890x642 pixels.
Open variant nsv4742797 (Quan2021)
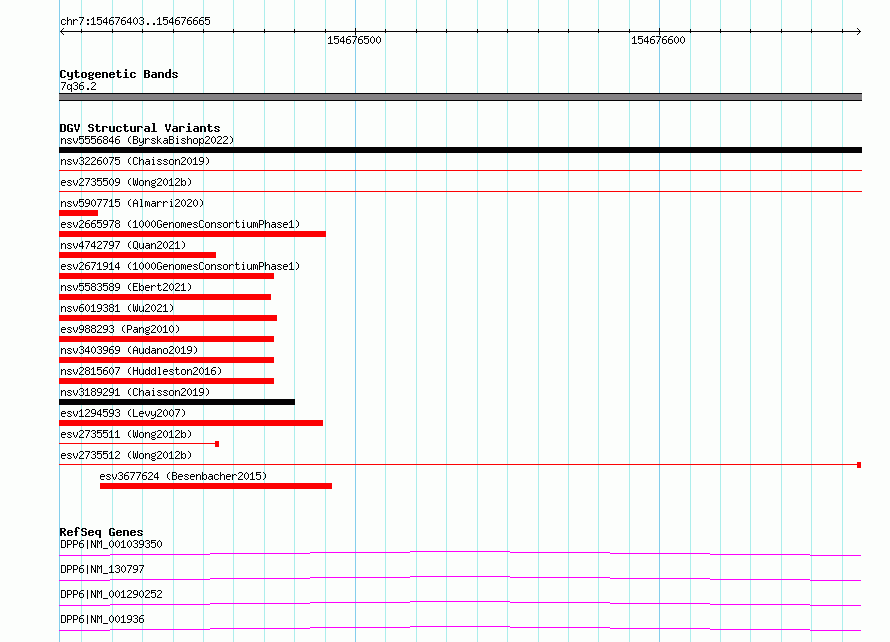123,245
